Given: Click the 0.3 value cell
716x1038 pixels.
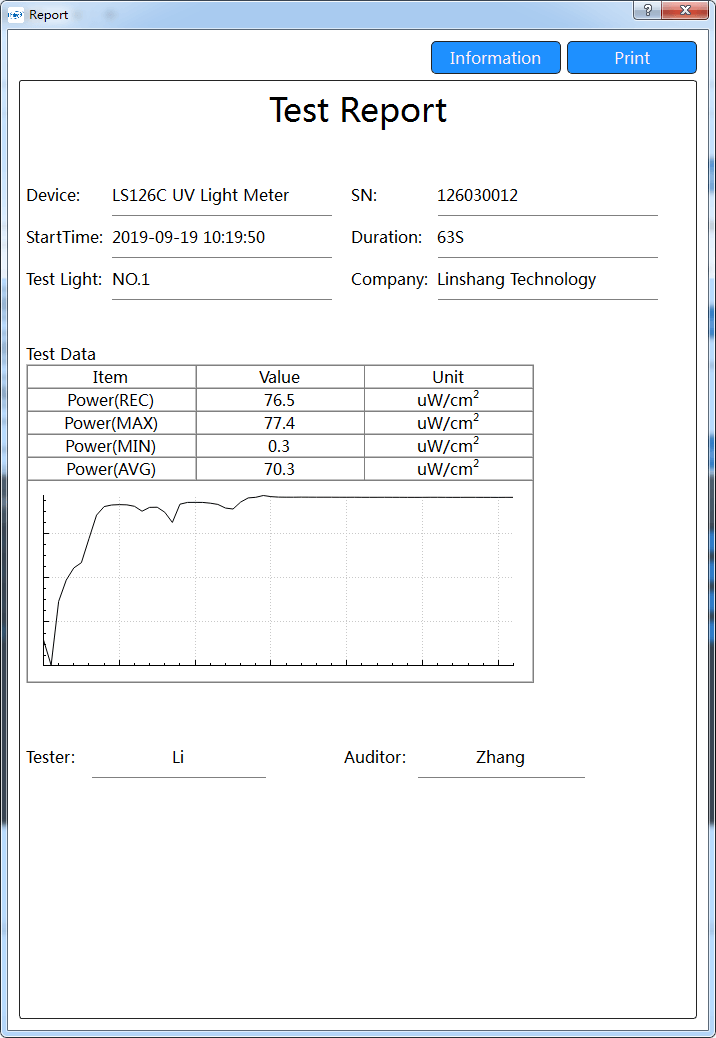Looking at the screenshot, I should pos(280,446).
